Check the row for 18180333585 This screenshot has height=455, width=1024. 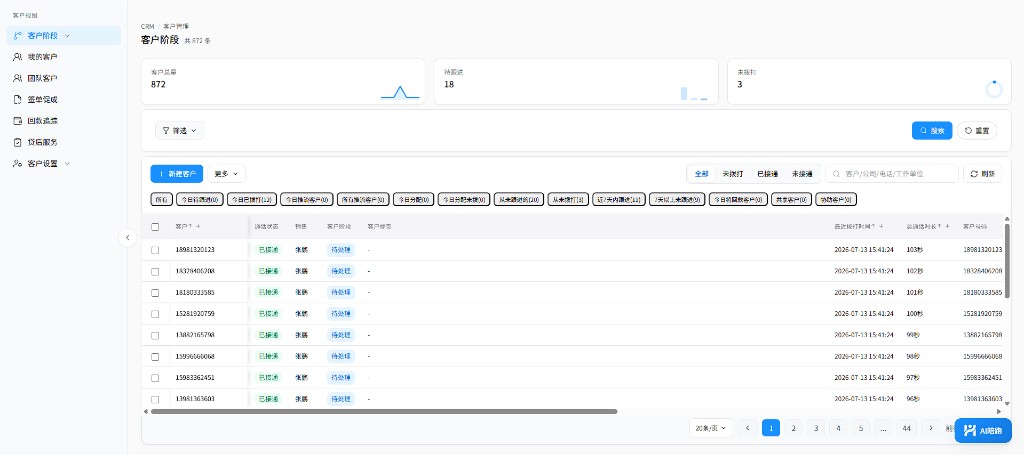155,293
